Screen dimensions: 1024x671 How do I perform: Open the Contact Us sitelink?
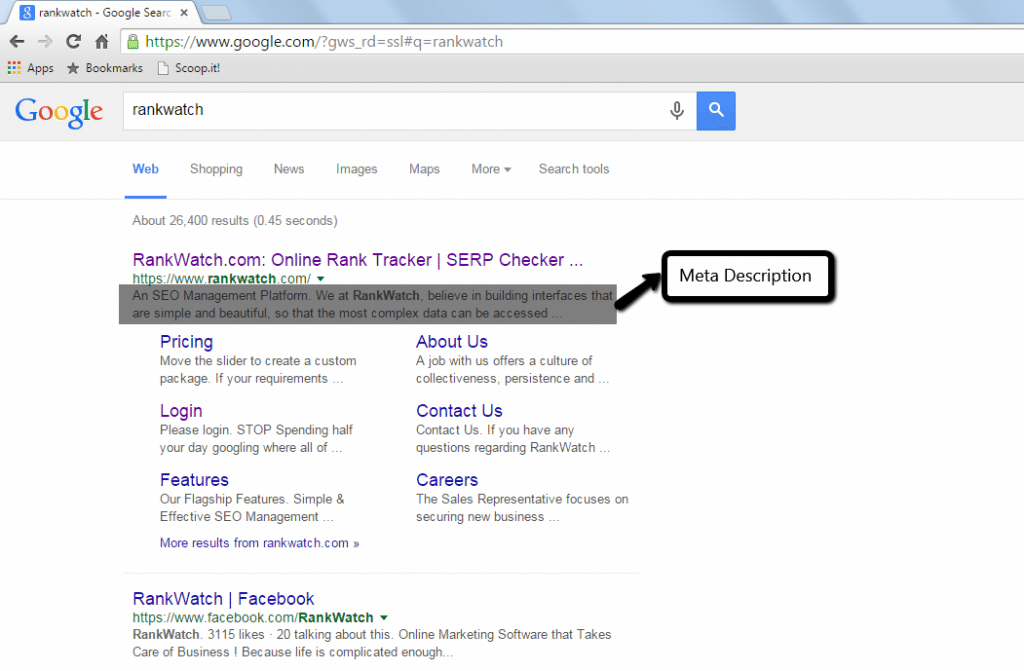[x=459, y=411]
